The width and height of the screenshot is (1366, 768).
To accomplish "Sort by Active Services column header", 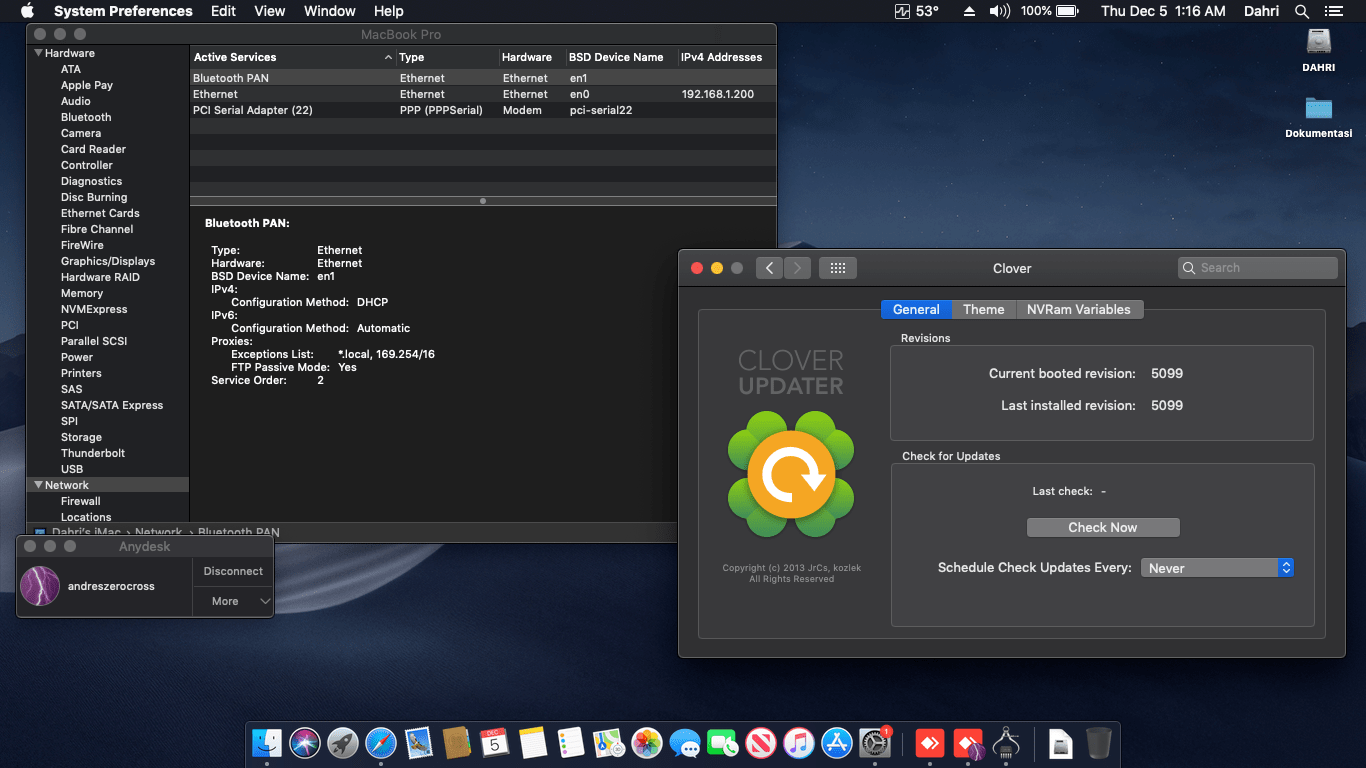I will pyautogui.click(x=292, y=57).
